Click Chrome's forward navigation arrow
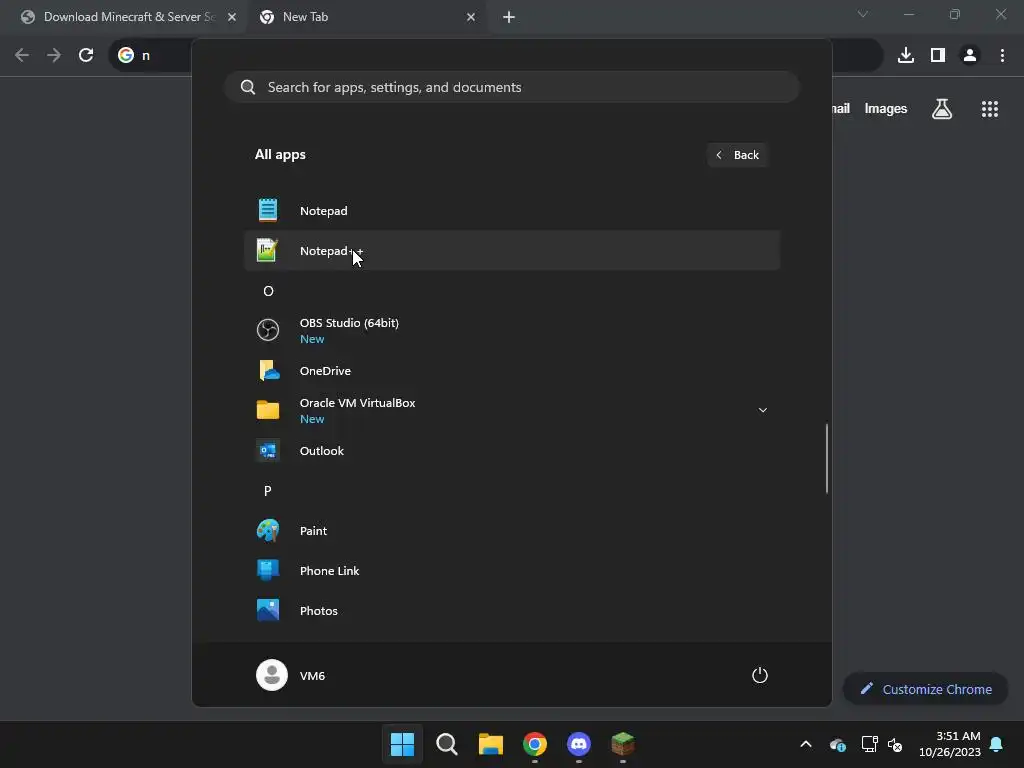Image resolution: width=1024 pixels, height=768 pixels. pos(54,55)
